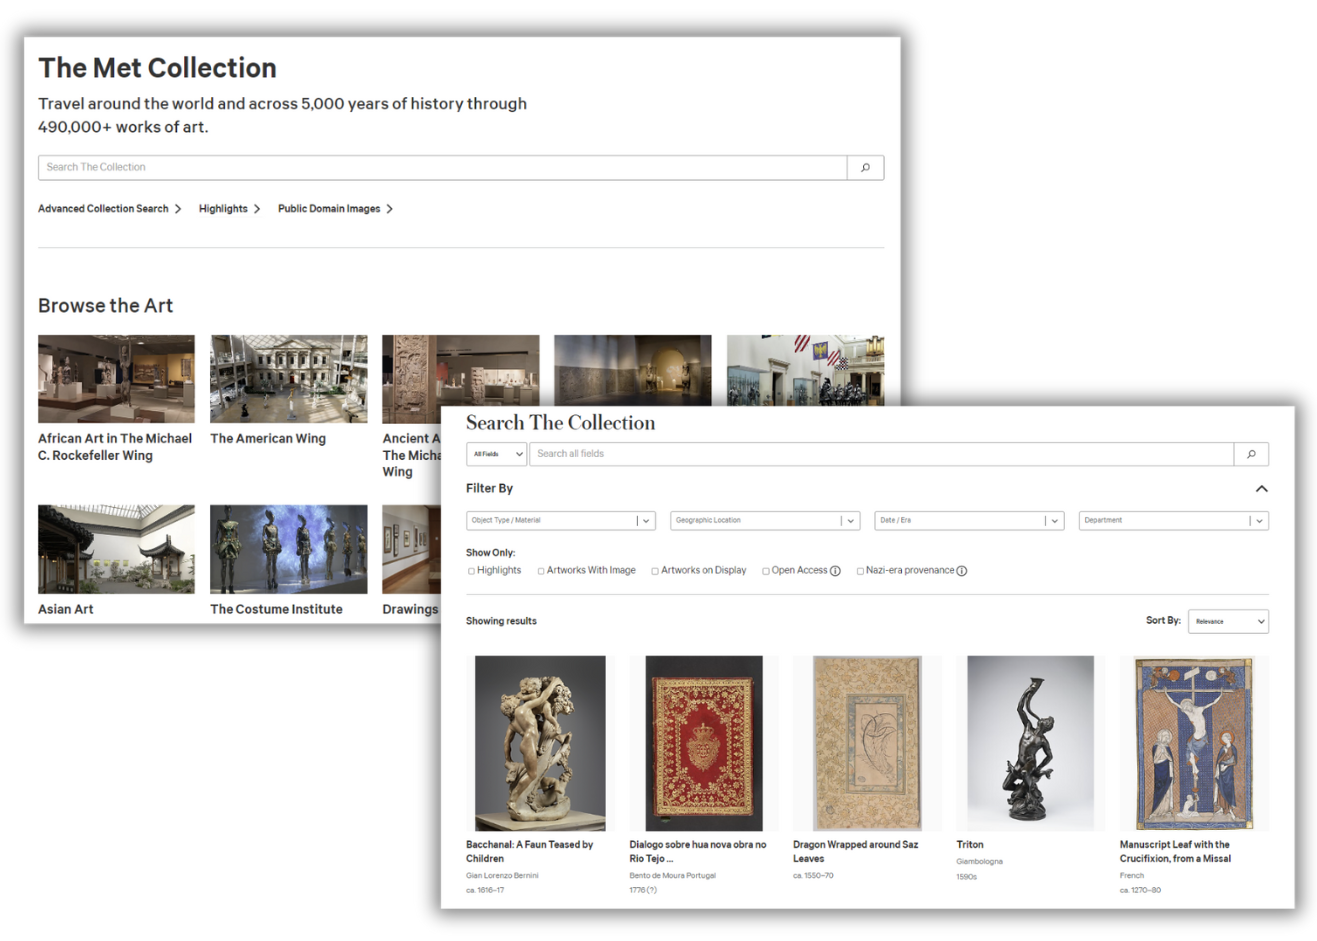This screenshot has height=941, width=1317.
Task: Click the Dragon Wrapped around Saz Leaves image
Action: (x=867, y=743)
